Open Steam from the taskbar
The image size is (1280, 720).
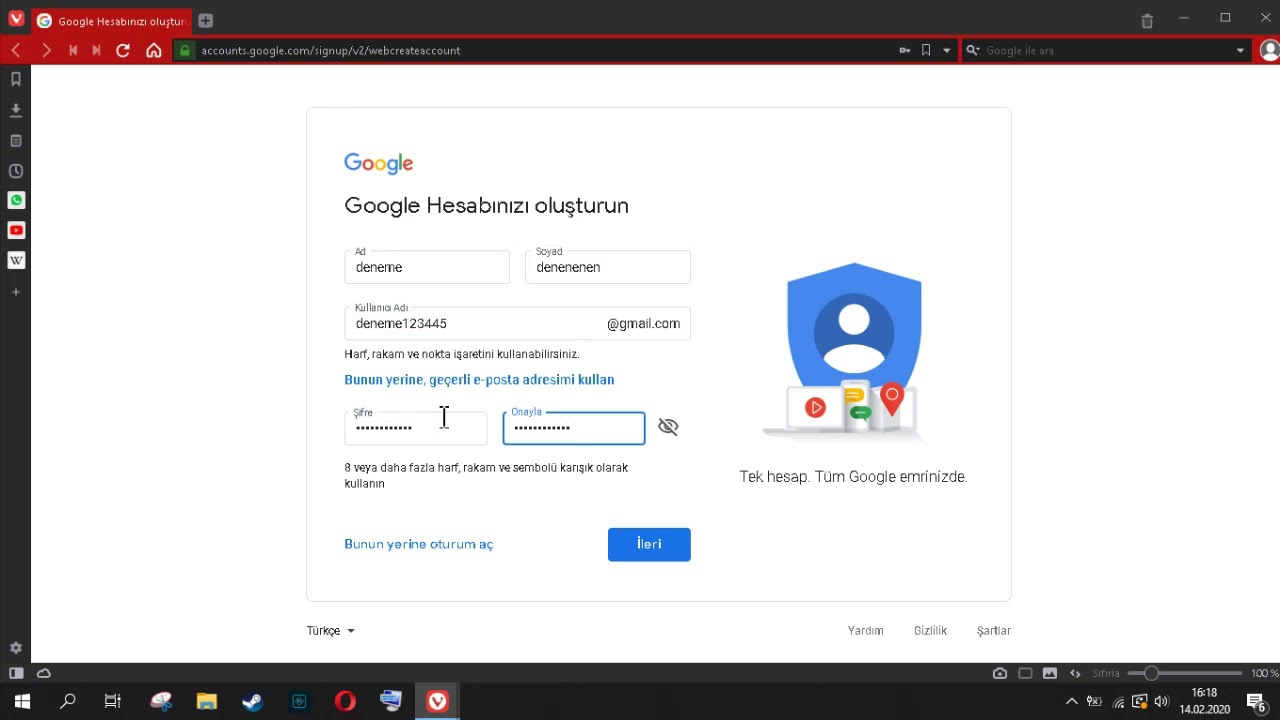252,701
